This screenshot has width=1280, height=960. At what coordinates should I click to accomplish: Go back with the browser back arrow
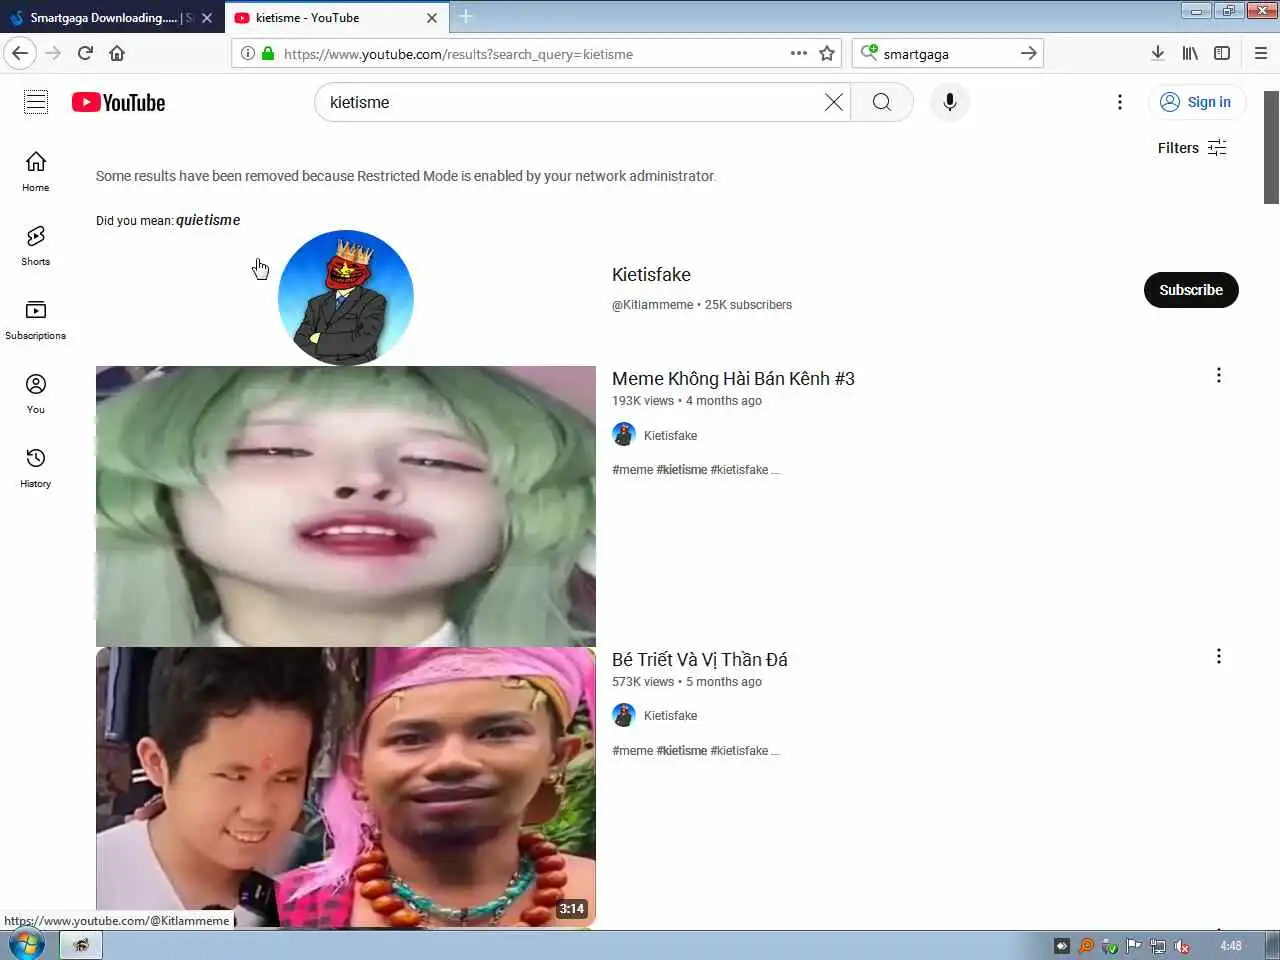pyautogui.click(x=21, y=53)
